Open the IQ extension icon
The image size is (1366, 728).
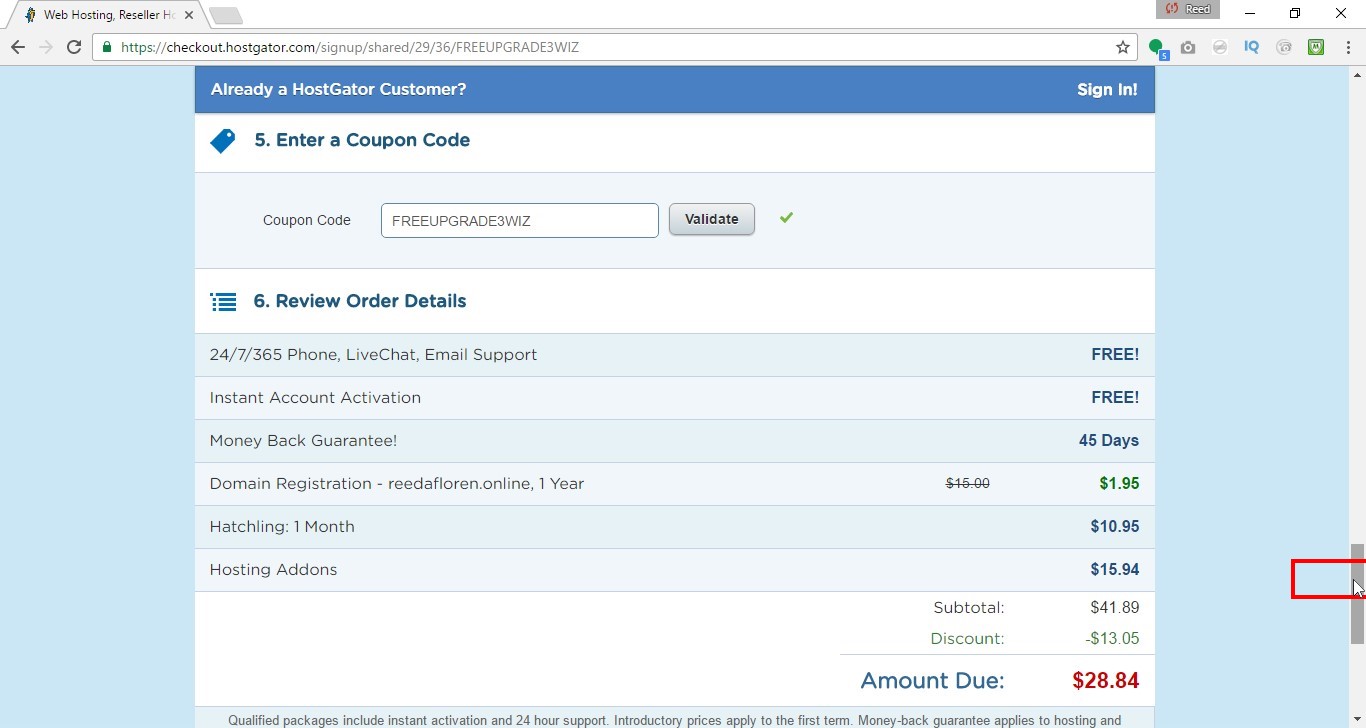(1251, 47)
